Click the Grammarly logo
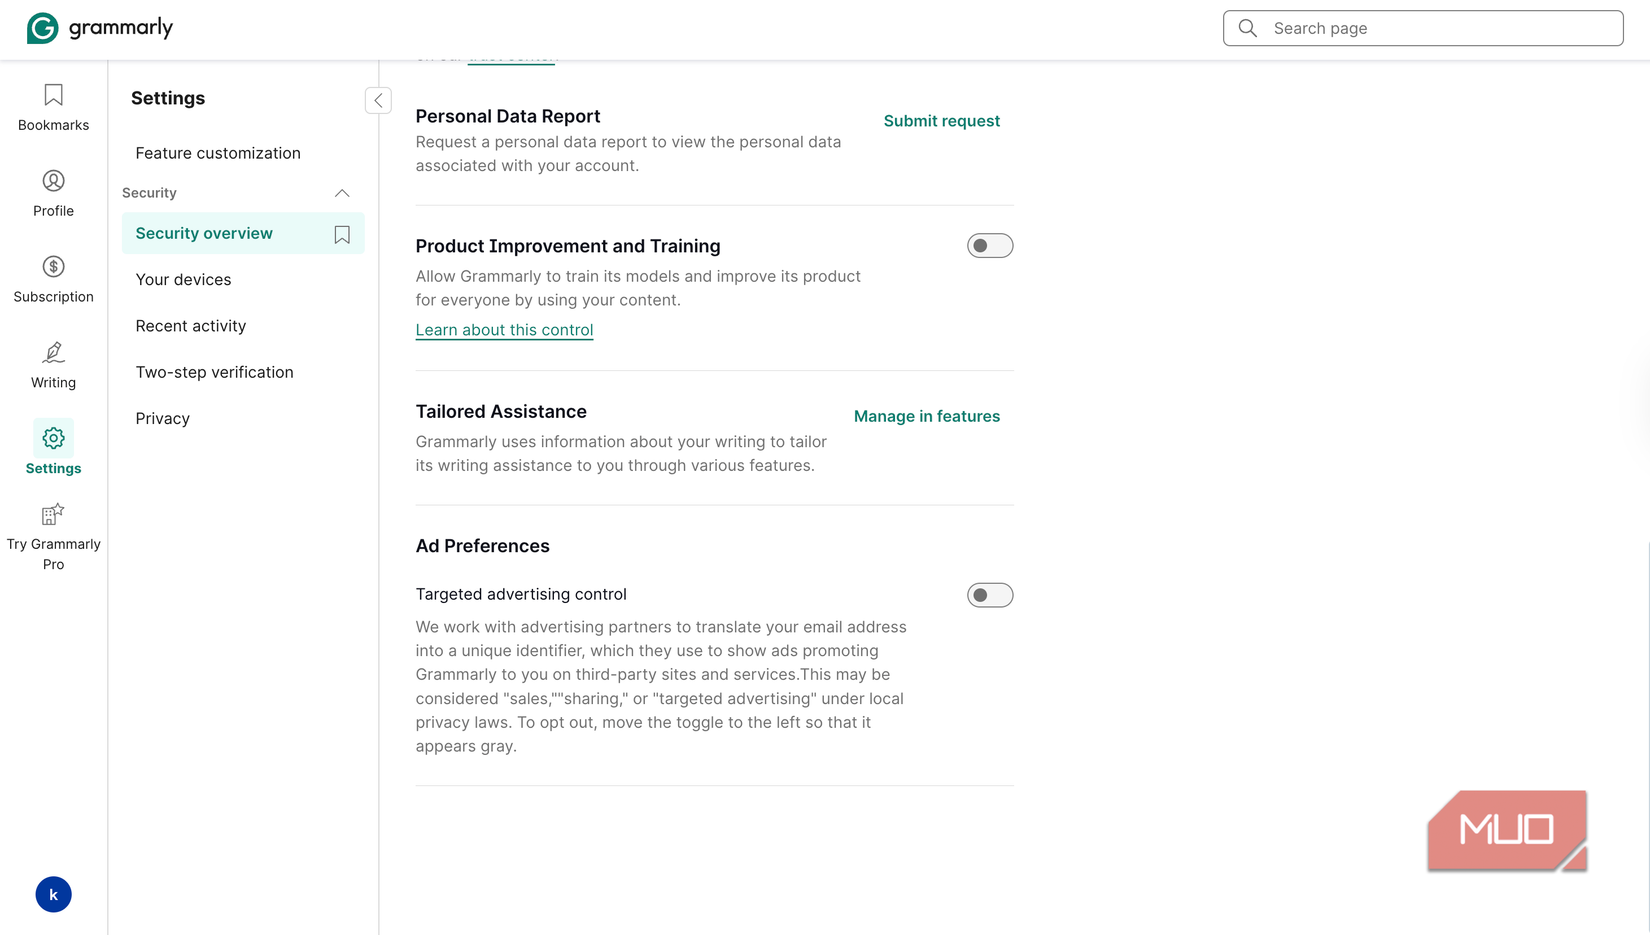1650x935 pixels. [99, 28]
